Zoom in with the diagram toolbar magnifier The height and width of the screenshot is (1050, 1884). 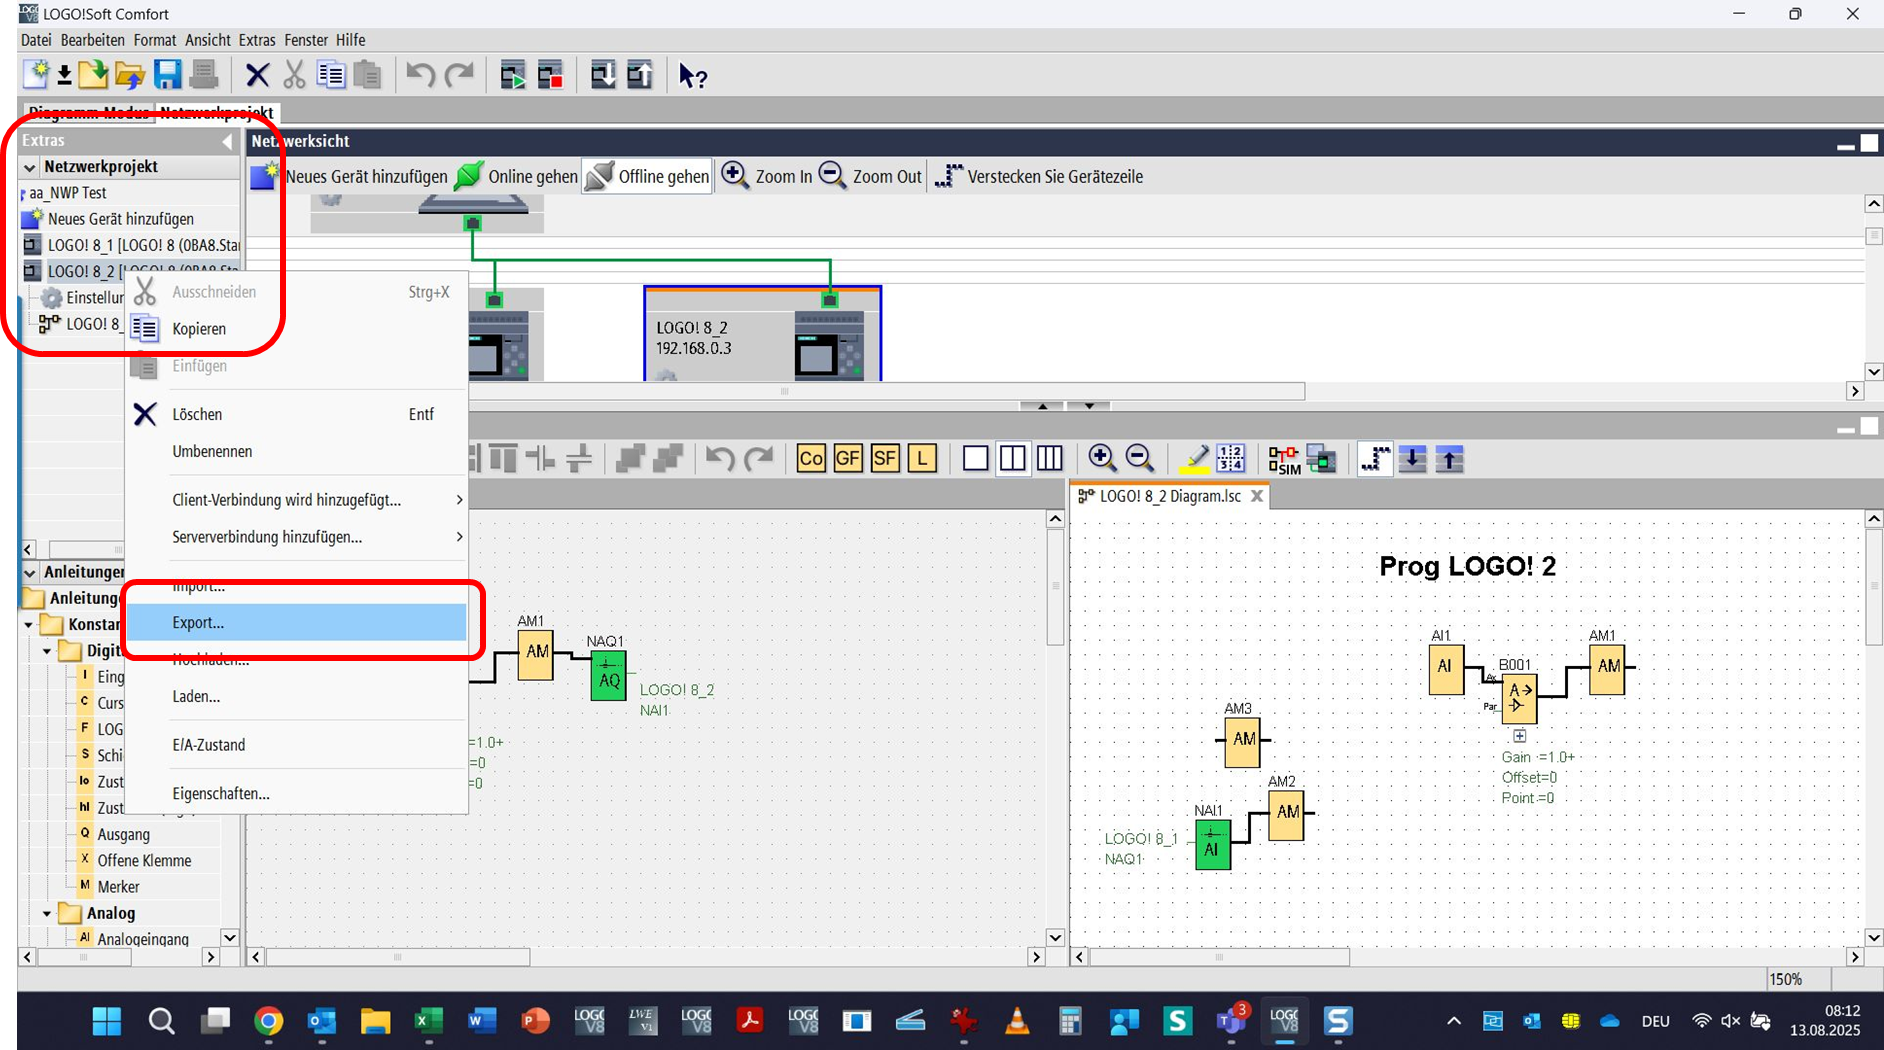coord(1102,458)
